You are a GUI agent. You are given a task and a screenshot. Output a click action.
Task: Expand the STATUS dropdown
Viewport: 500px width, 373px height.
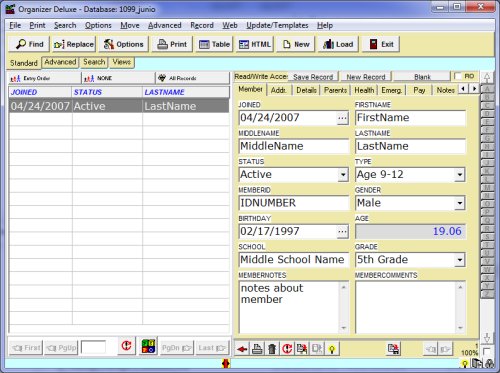click(343, 175)
